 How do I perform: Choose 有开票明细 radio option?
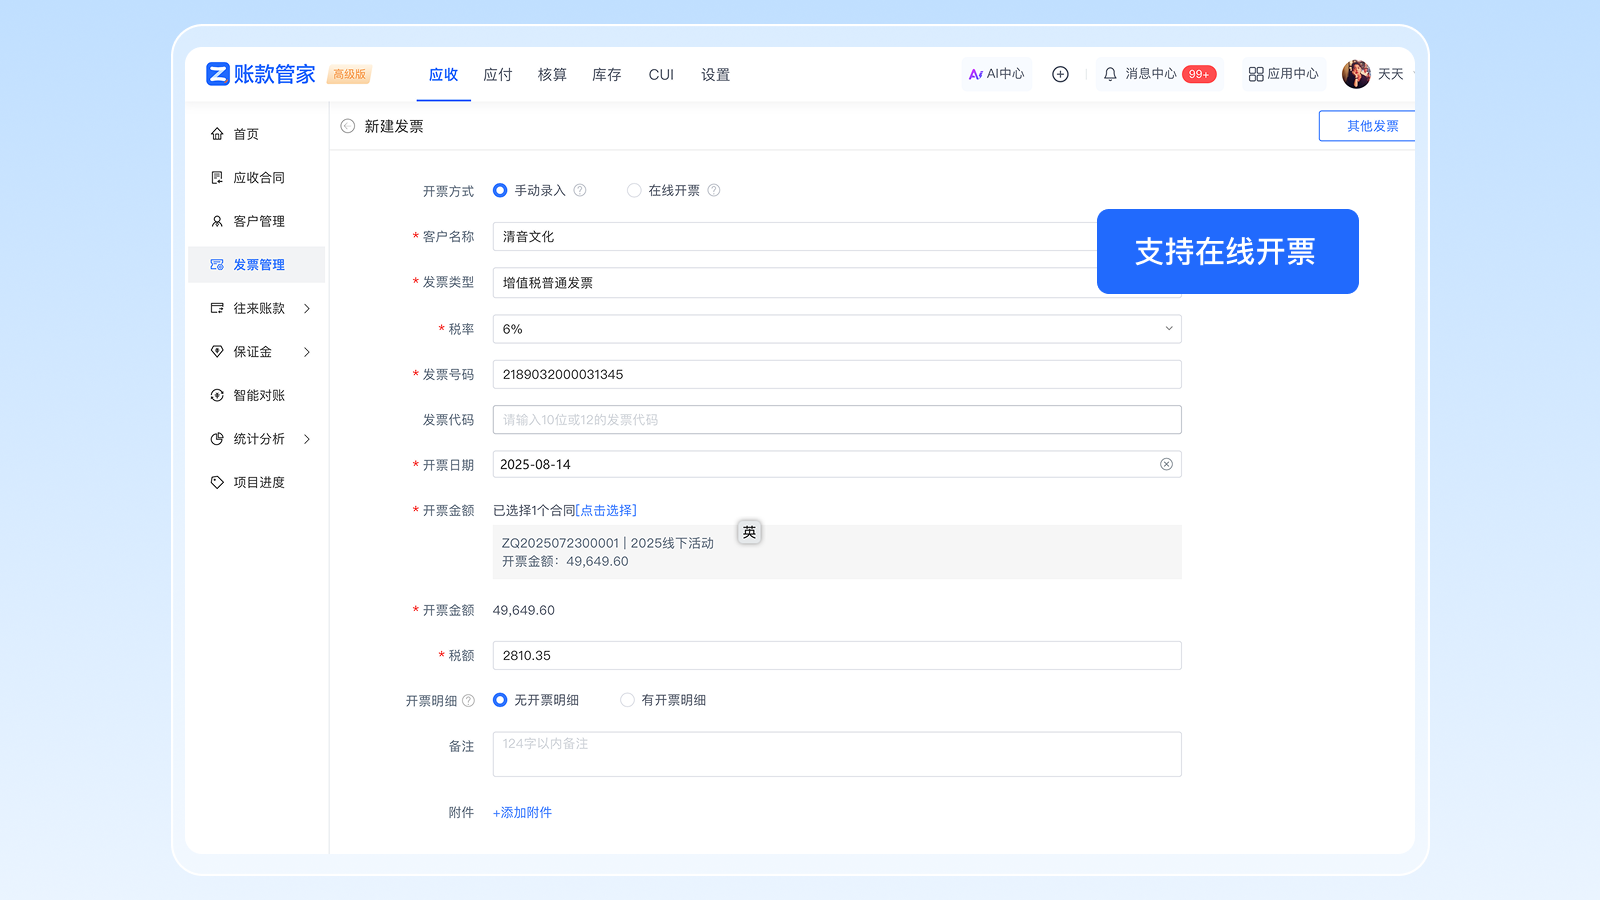coord(627,700)
